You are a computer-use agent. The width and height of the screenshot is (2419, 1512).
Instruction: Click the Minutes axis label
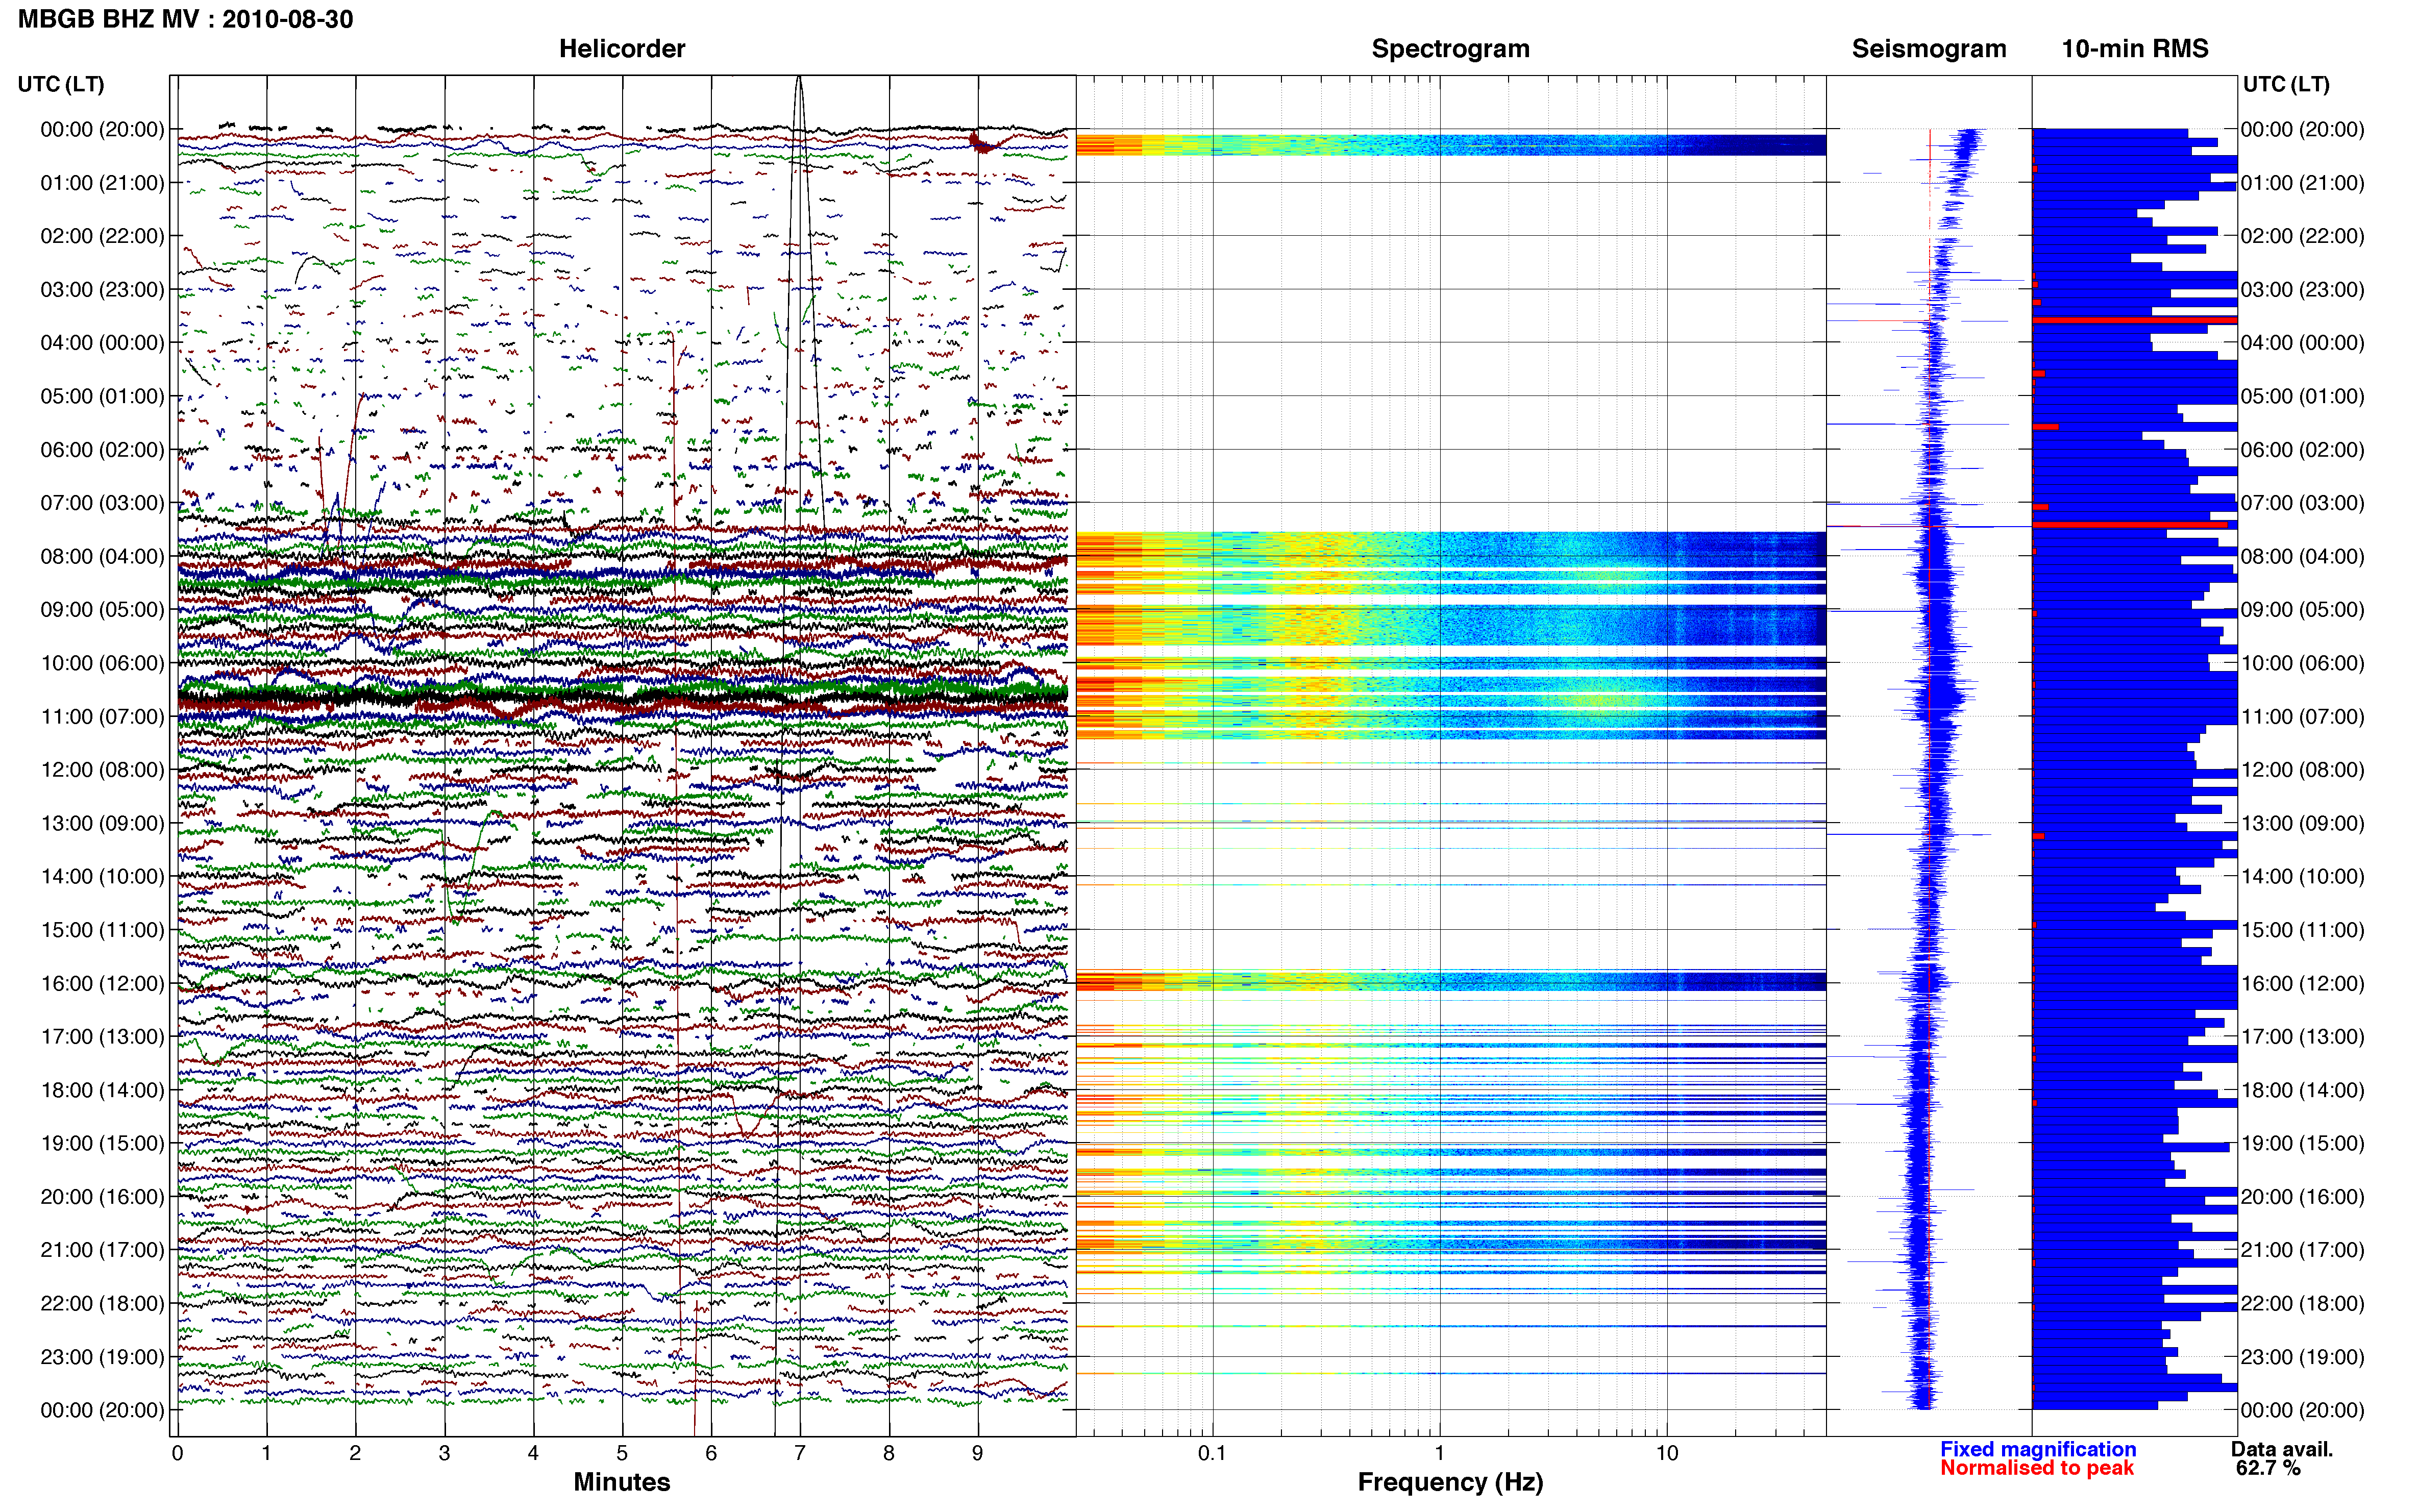(x=621, y=1482)
